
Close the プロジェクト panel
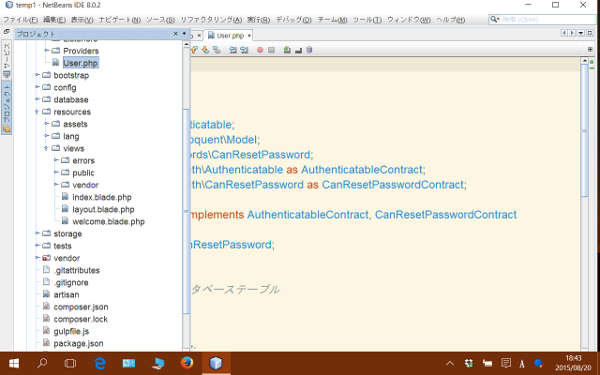[x=175, y=34]
